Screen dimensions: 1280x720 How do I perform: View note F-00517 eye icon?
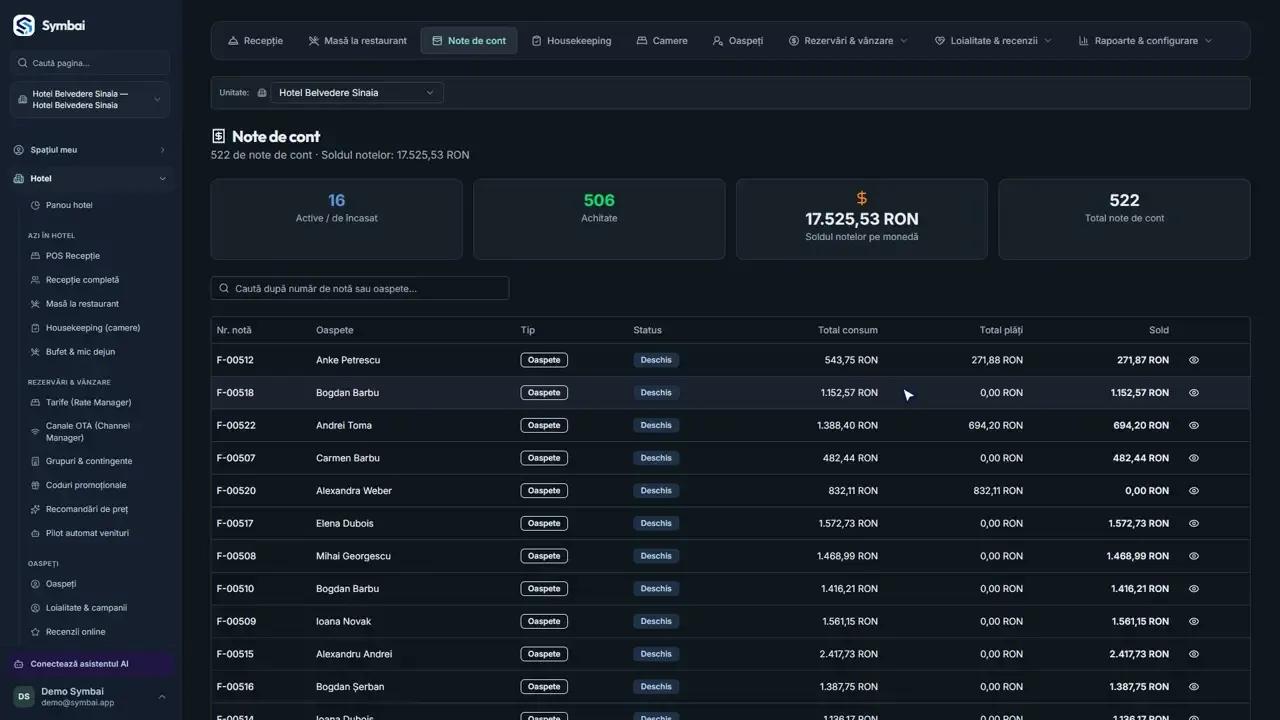[1194, 523]
